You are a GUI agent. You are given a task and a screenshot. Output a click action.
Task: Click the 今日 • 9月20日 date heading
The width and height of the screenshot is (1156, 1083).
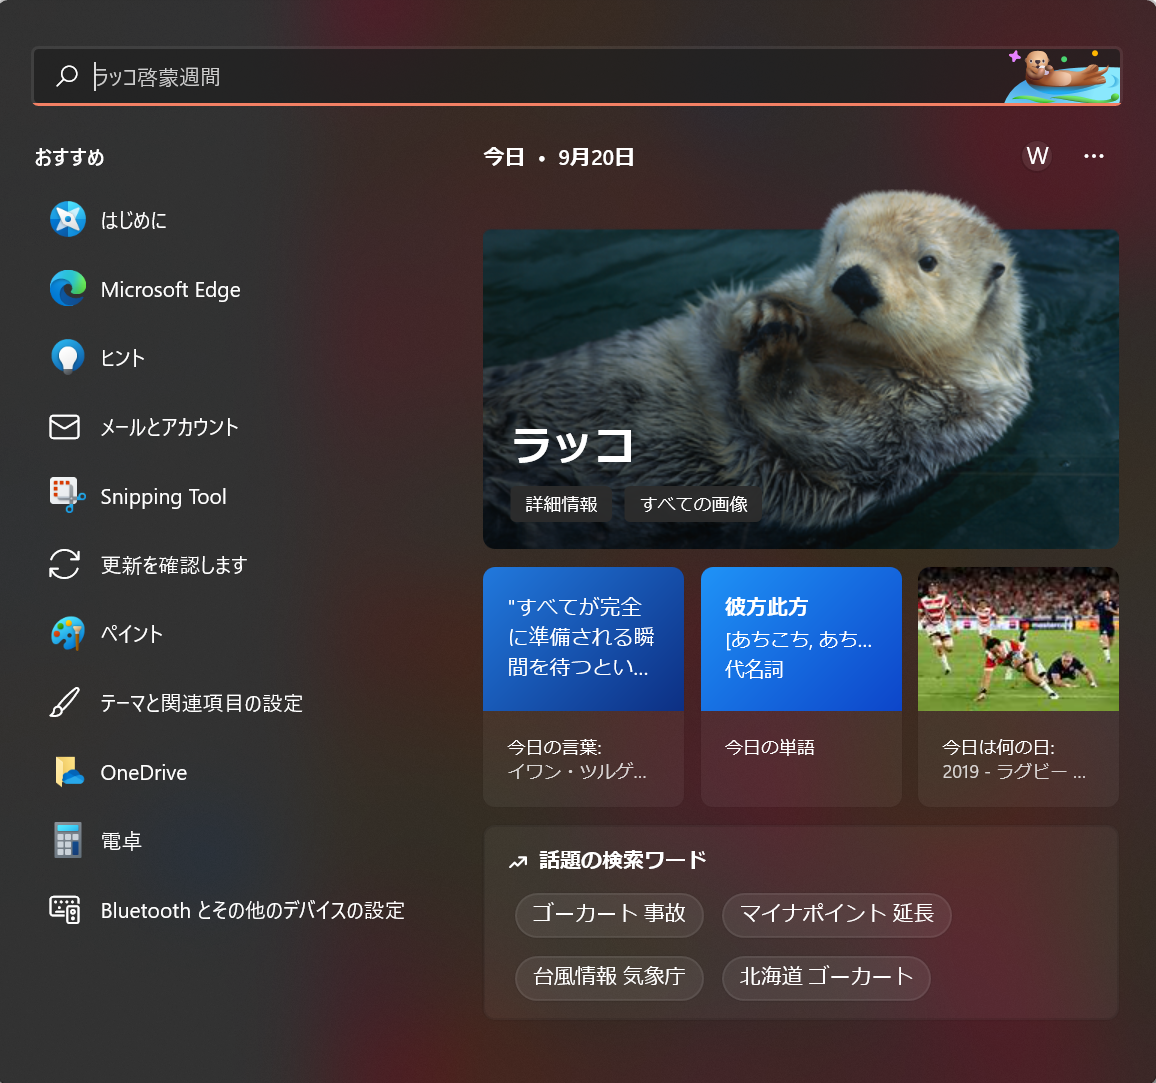click(x=559, y=157)
